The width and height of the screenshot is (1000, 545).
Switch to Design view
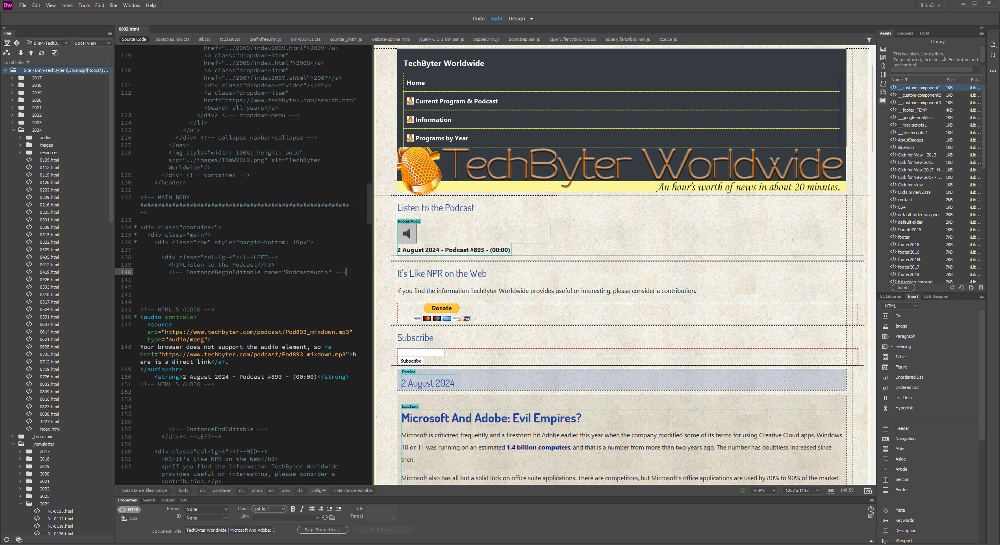point(517,18)
